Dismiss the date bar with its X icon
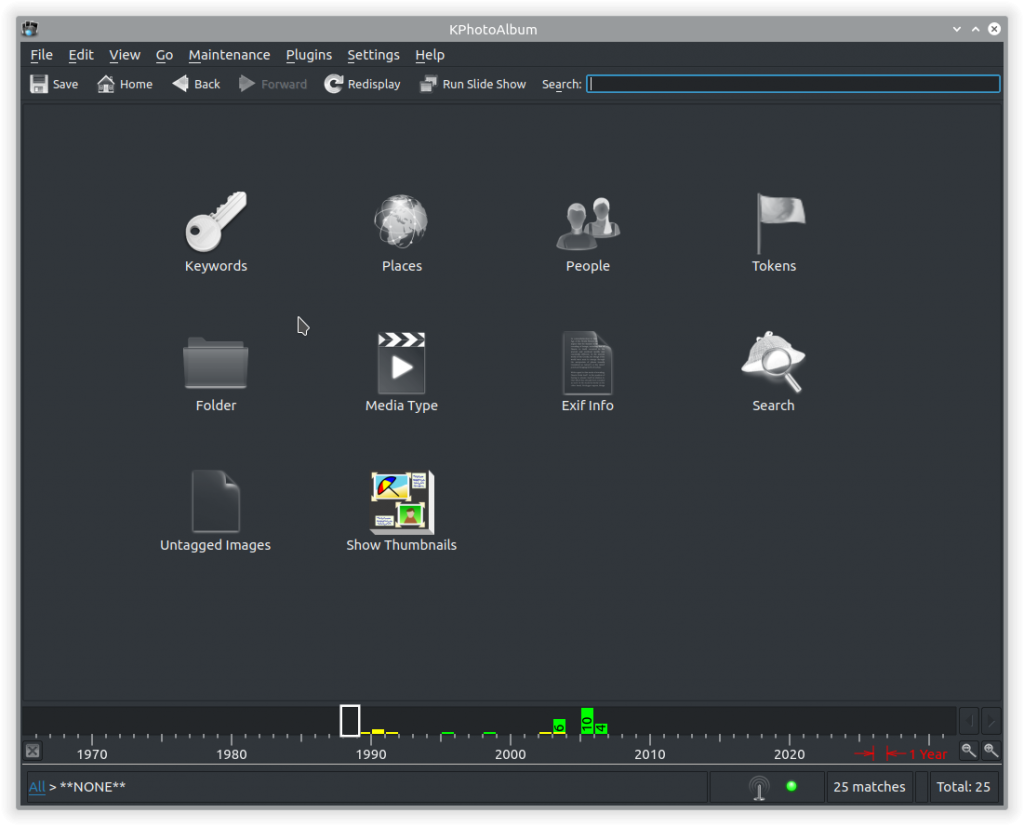The height and width of the screenshot is (826, 1024). tap(33, 750)
